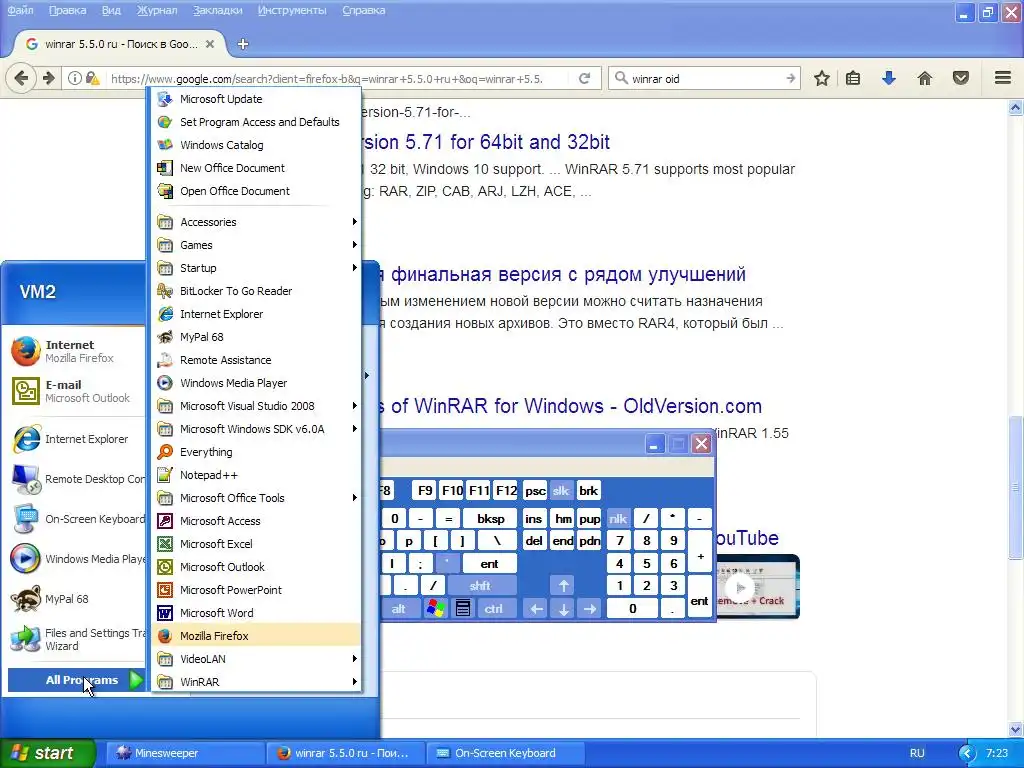This screenshot has height=768, width=1024.
Task: Click the Firefox back arrow button
Action: tap(21, 78)
